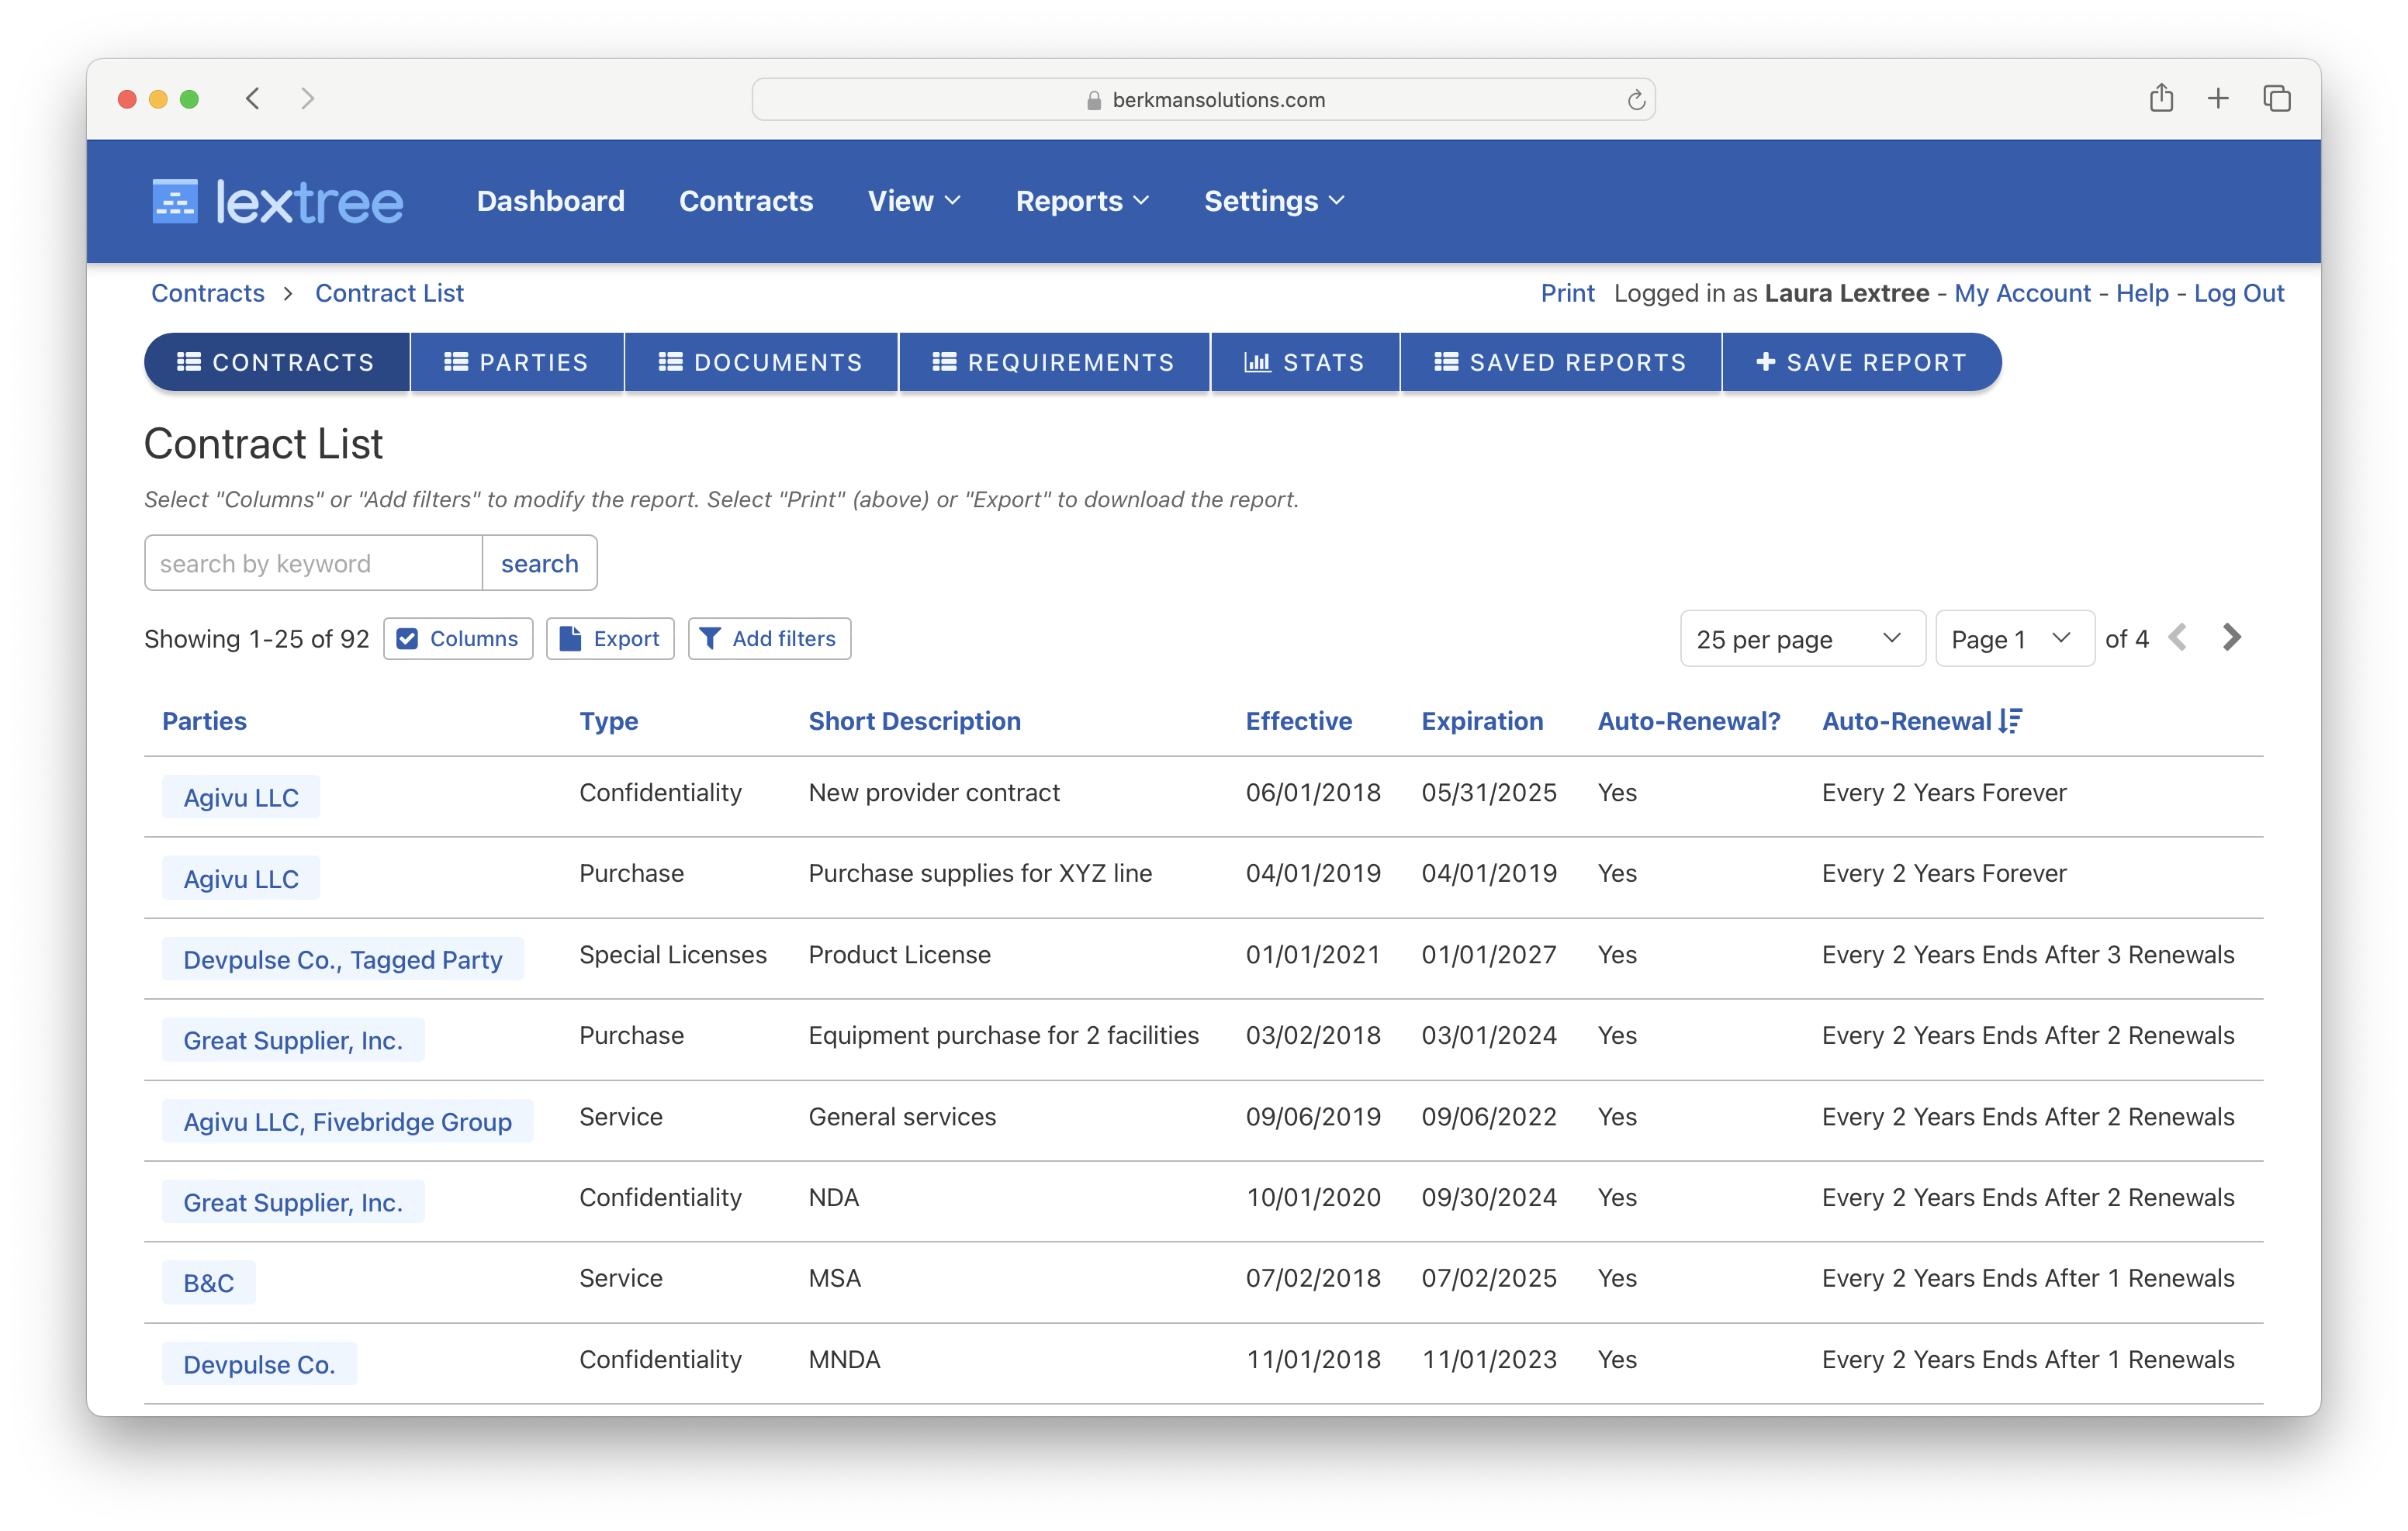Image resolution: width=2408 pixels, height=1531 pixels.
Task: Click the Print link
Action: 1567,293
